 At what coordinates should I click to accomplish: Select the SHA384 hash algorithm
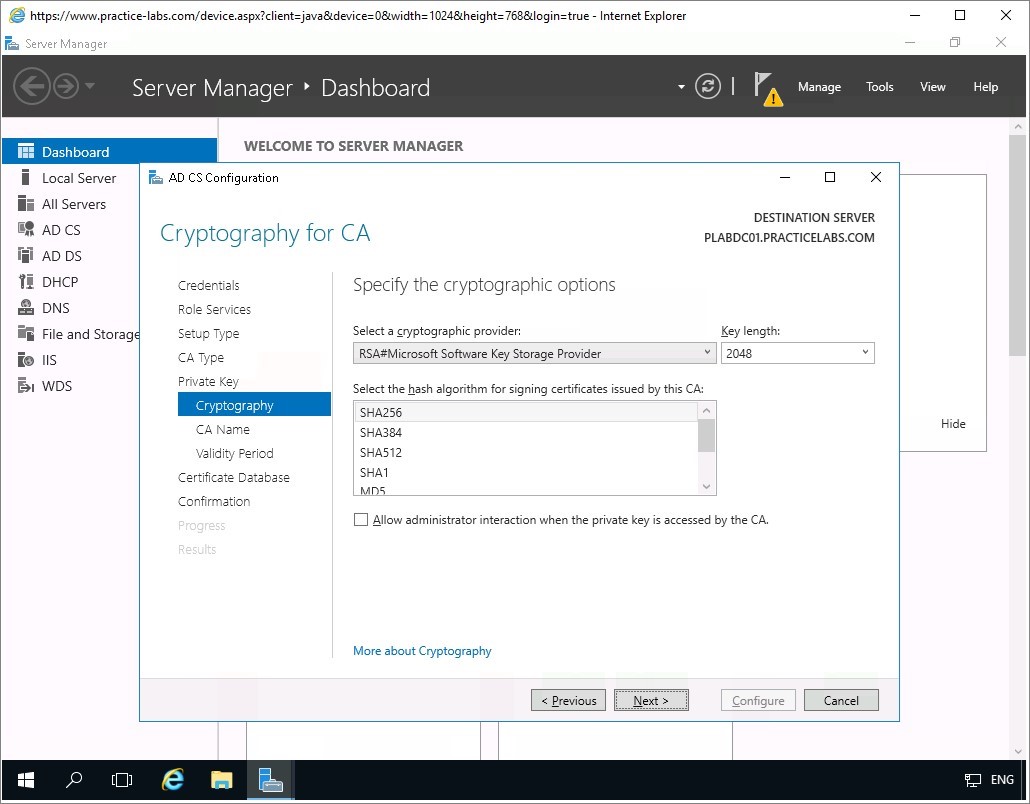click(526, 432)
